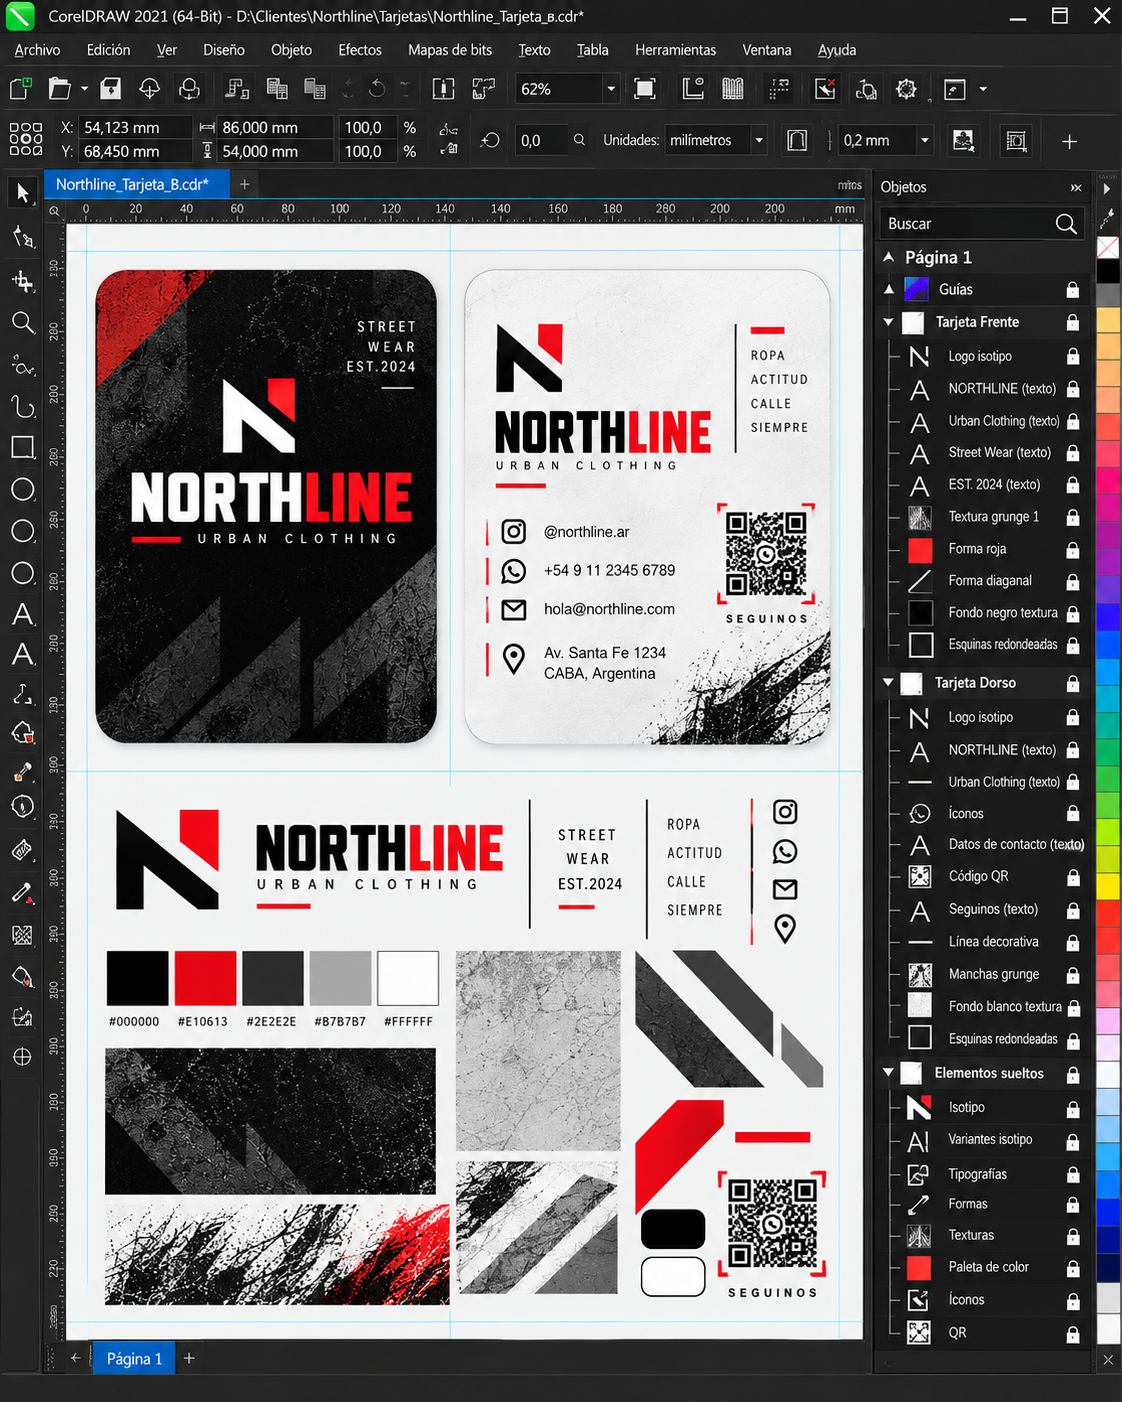
Task: Open new document tab plus button
Action: click(x=244, y=184)
